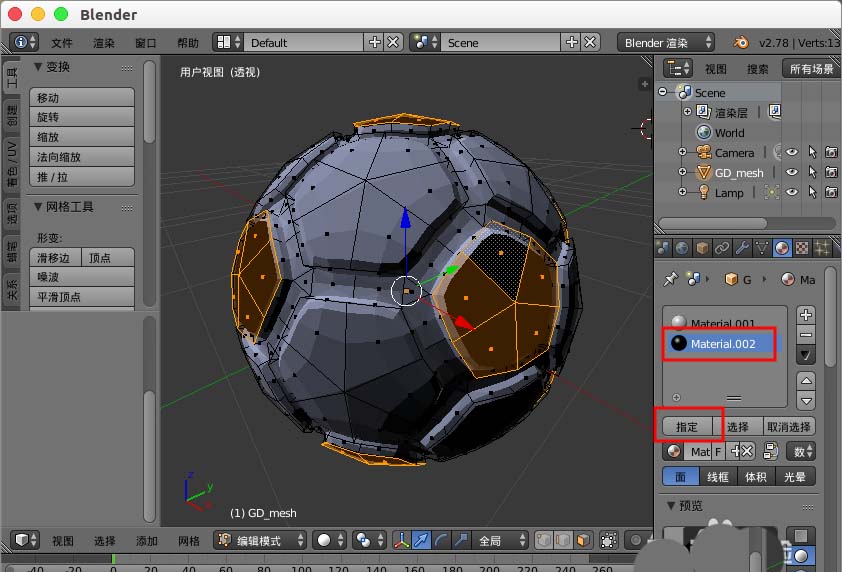Viewport: 842px width, 572px height.
Task: Switch to the 线框 material tab
Action: pyautogui.click(x=717, y=477)
